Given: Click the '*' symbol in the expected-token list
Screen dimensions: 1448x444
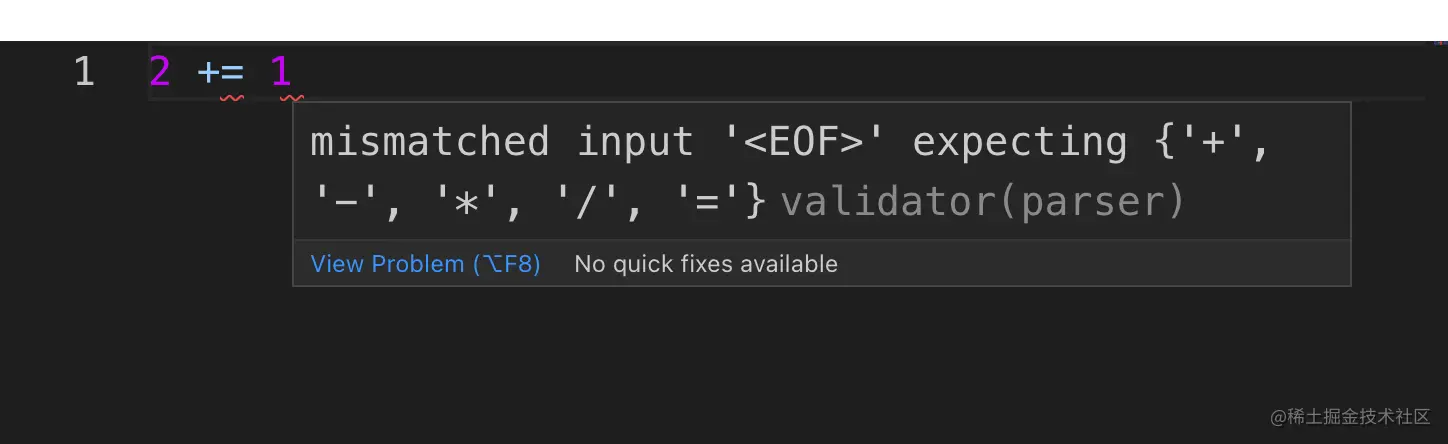Looking at the screenshot, I should (466, 202).
